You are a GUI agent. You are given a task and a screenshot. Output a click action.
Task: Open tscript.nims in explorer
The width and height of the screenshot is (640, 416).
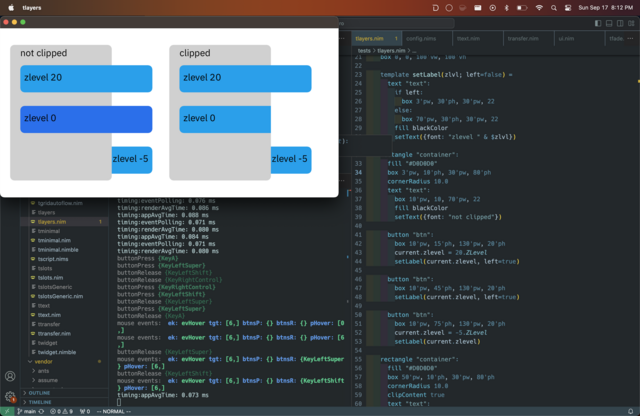tap(53, 259)
